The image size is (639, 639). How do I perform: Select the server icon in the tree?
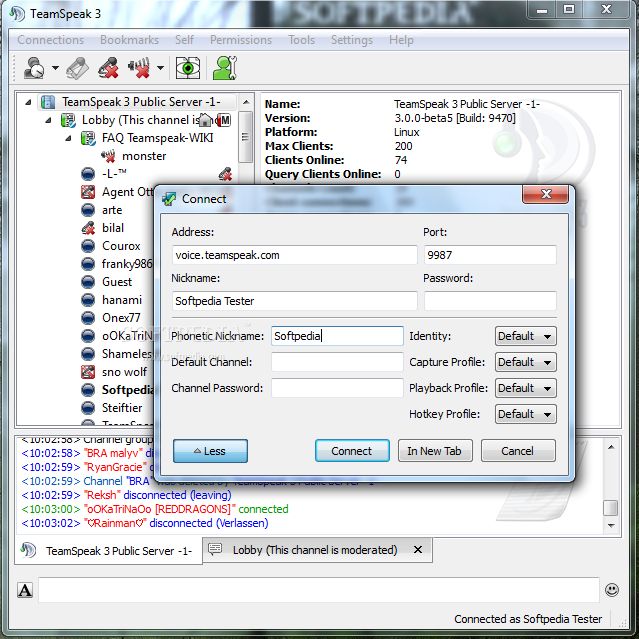click(48, 102)
